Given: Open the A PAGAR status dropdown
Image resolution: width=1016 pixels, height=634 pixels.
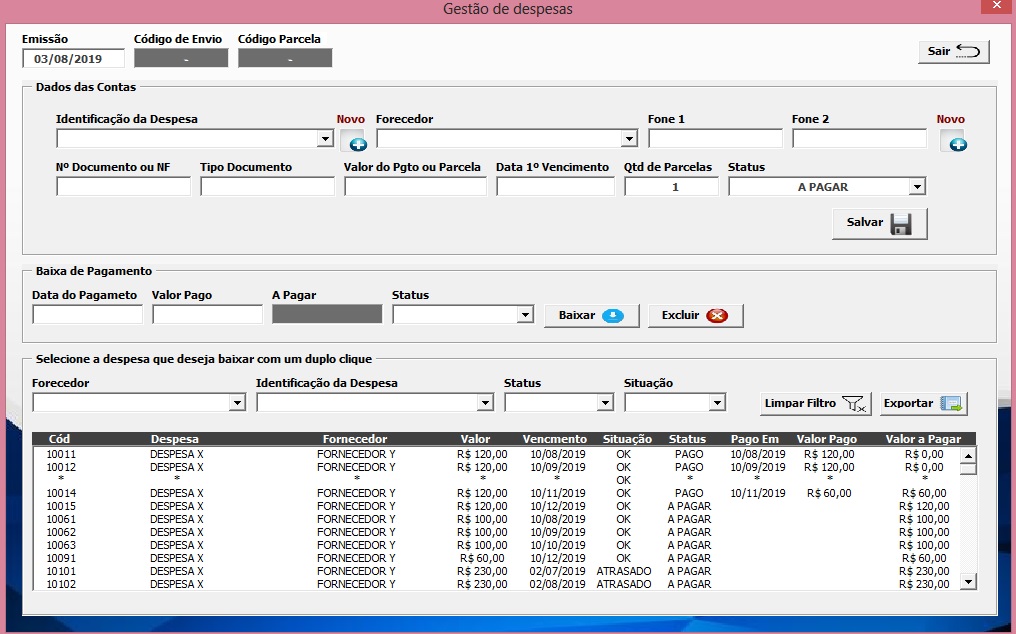Looking at the screenshot, I should coord(917,187).
